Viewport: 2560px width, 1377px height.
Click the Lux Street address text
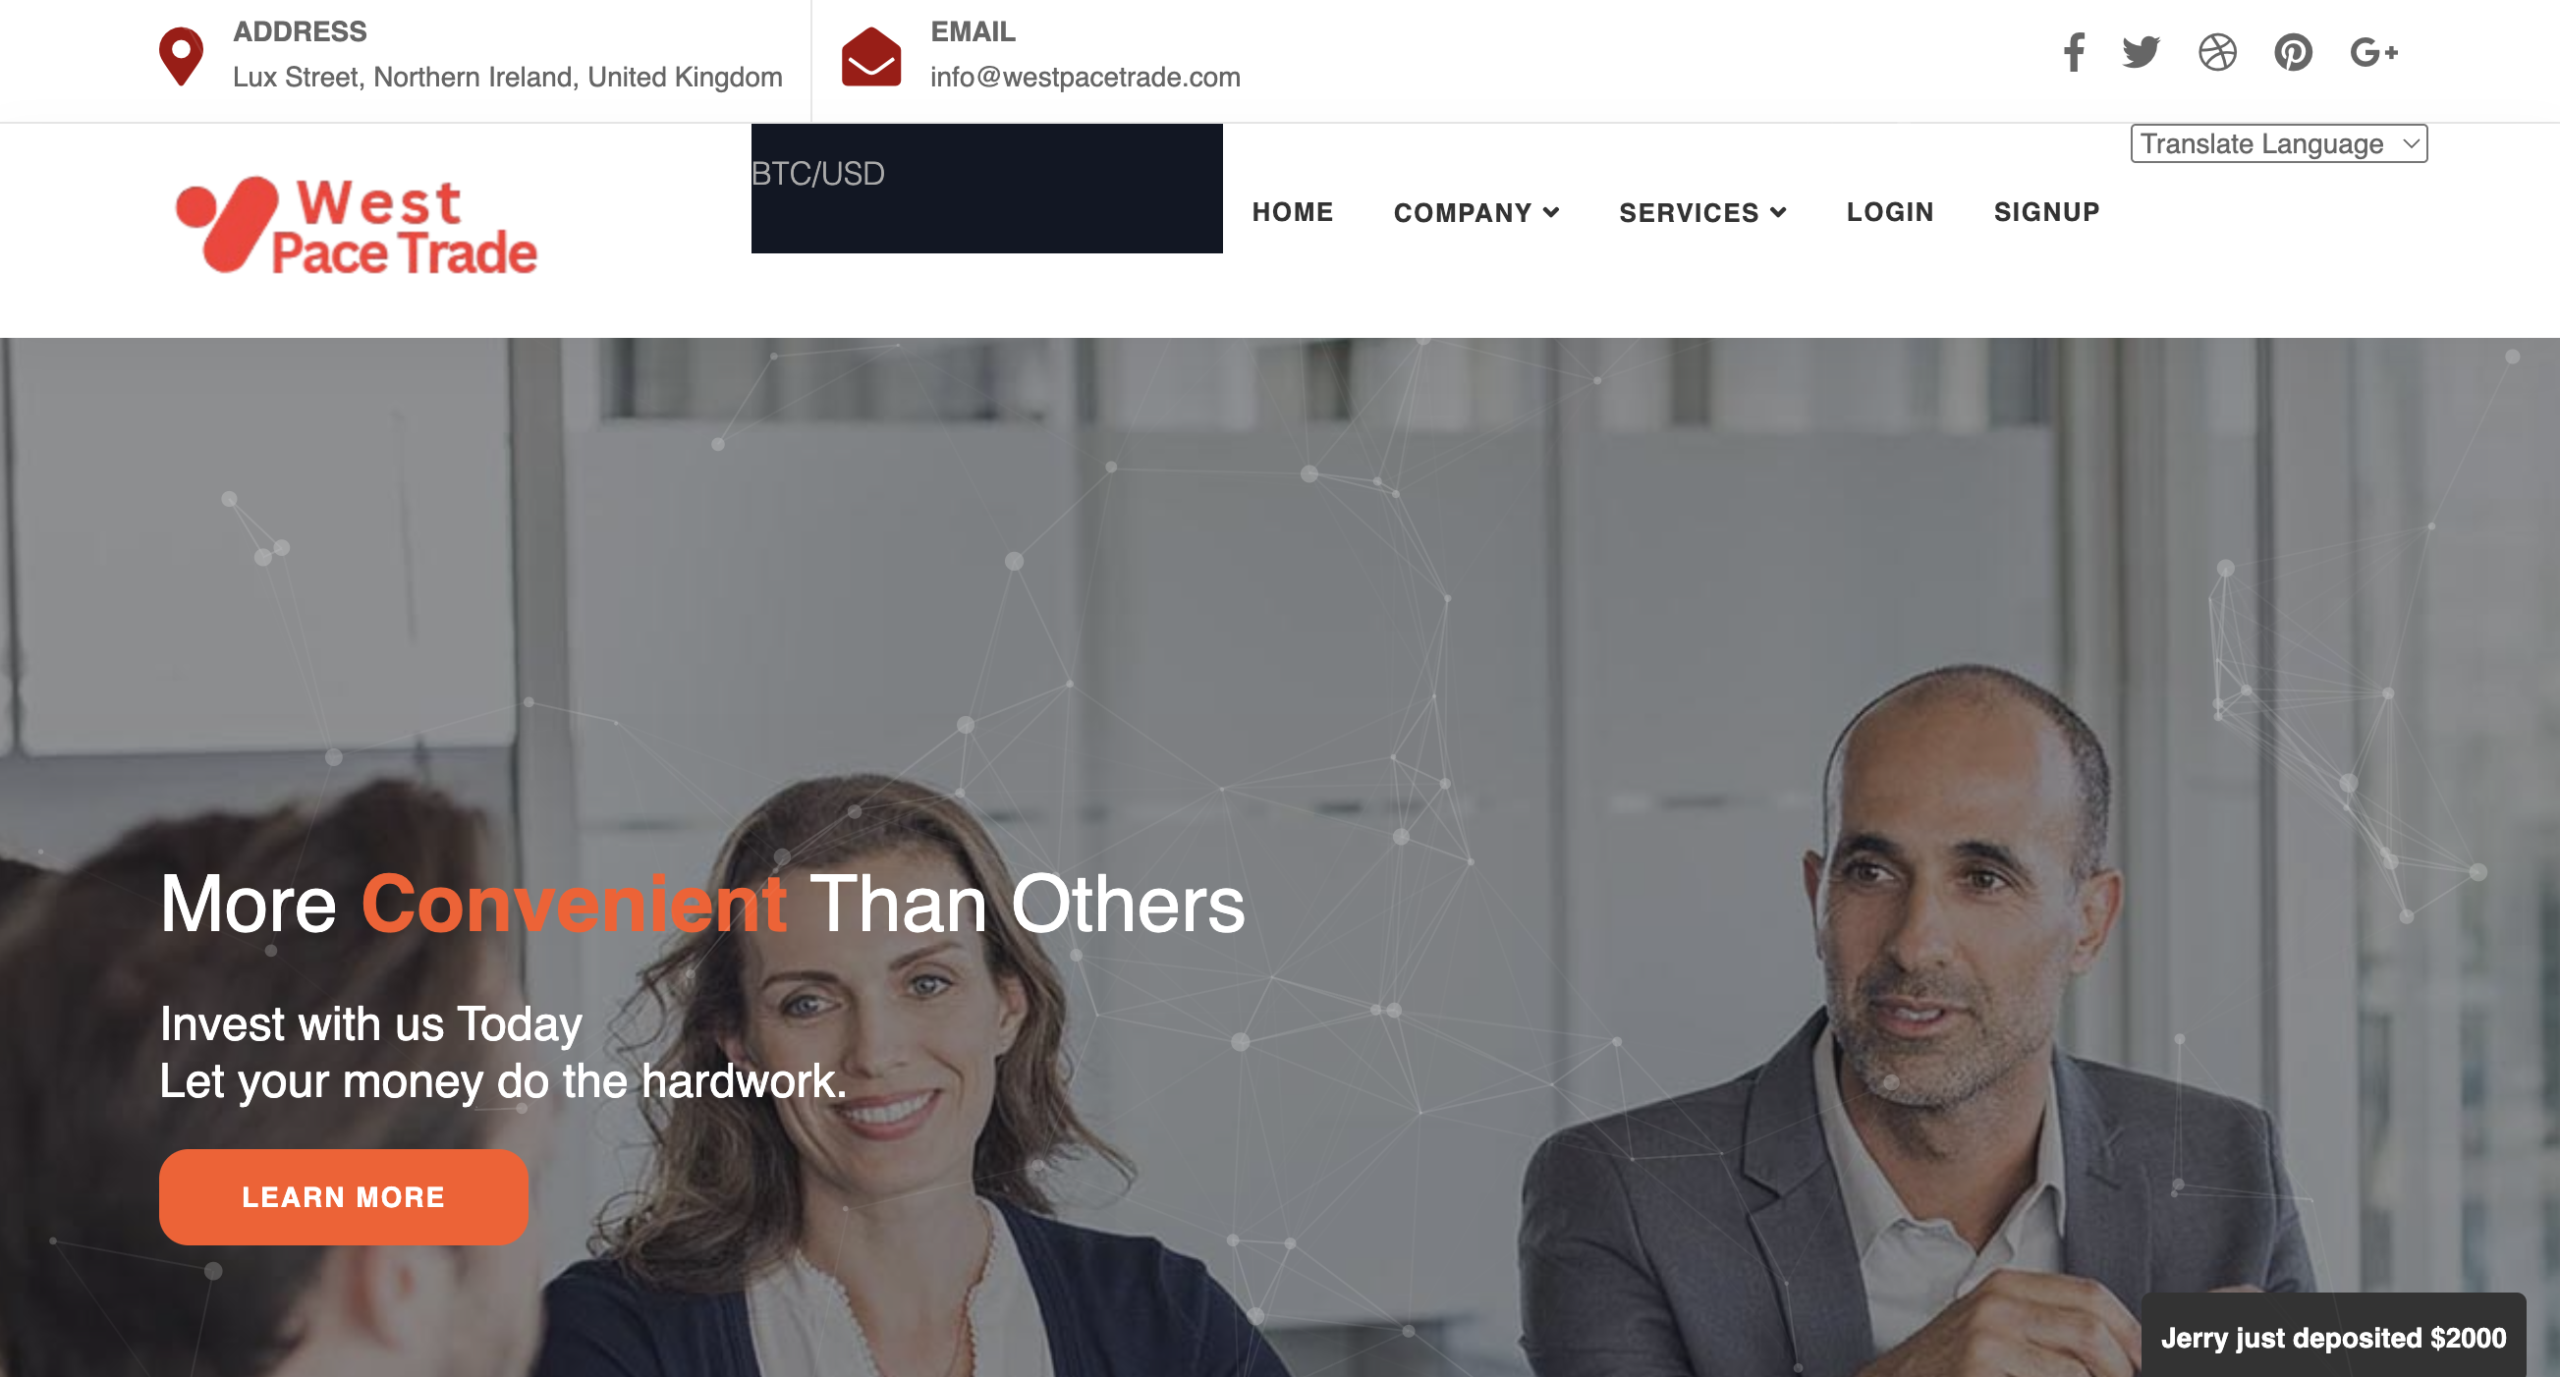point(508,77)
